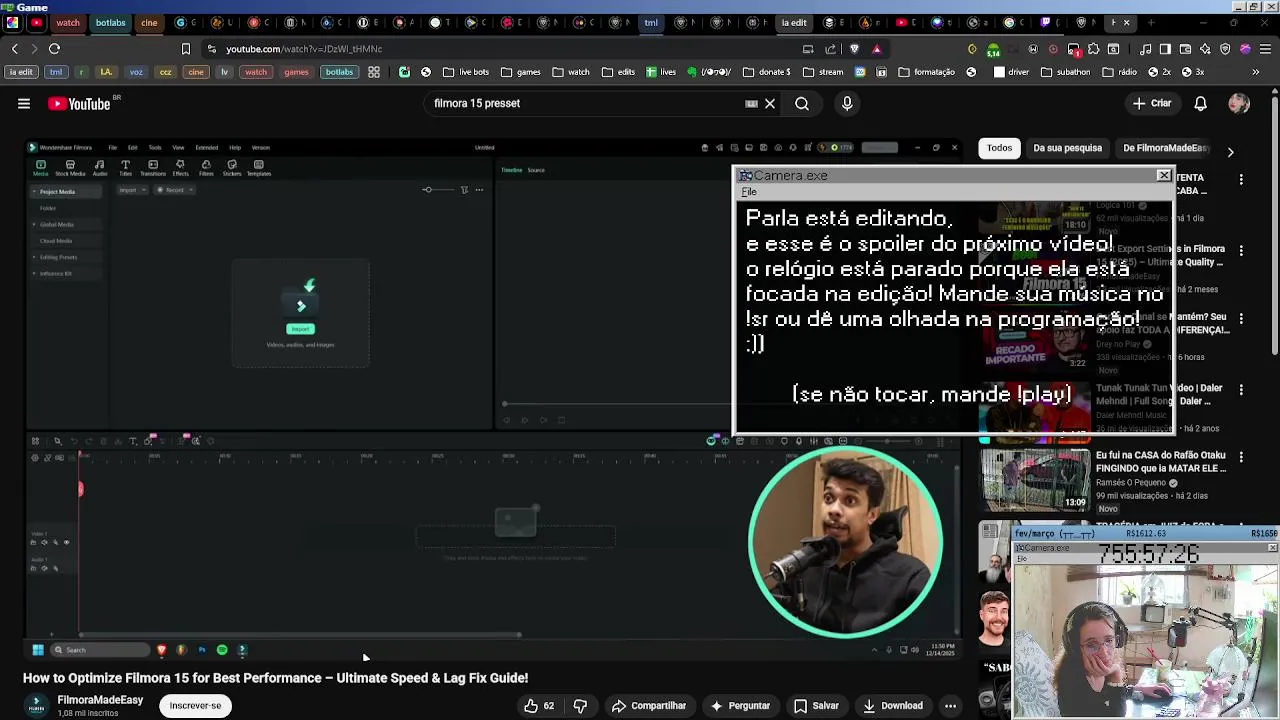Click the Windows Start button in the video
Viewport: 1280px width, 720px height.
pos(38,650)
